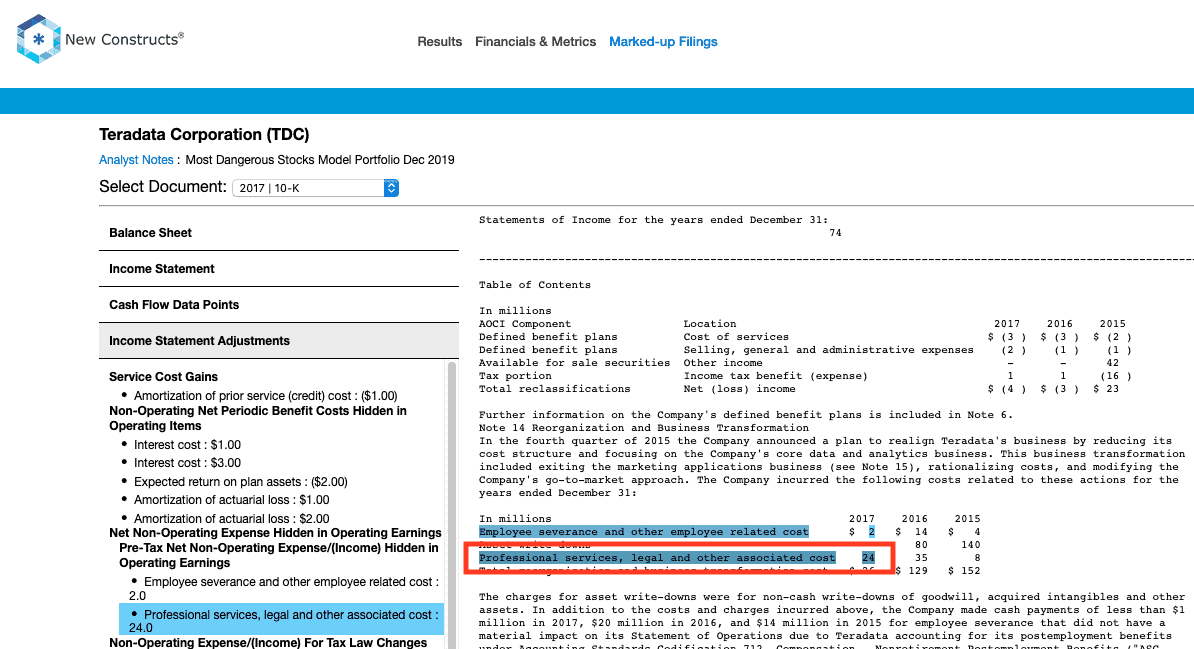
Task: Click 'Note 14 Reorganization and Business Transformation' line
Action: [643, 428]
